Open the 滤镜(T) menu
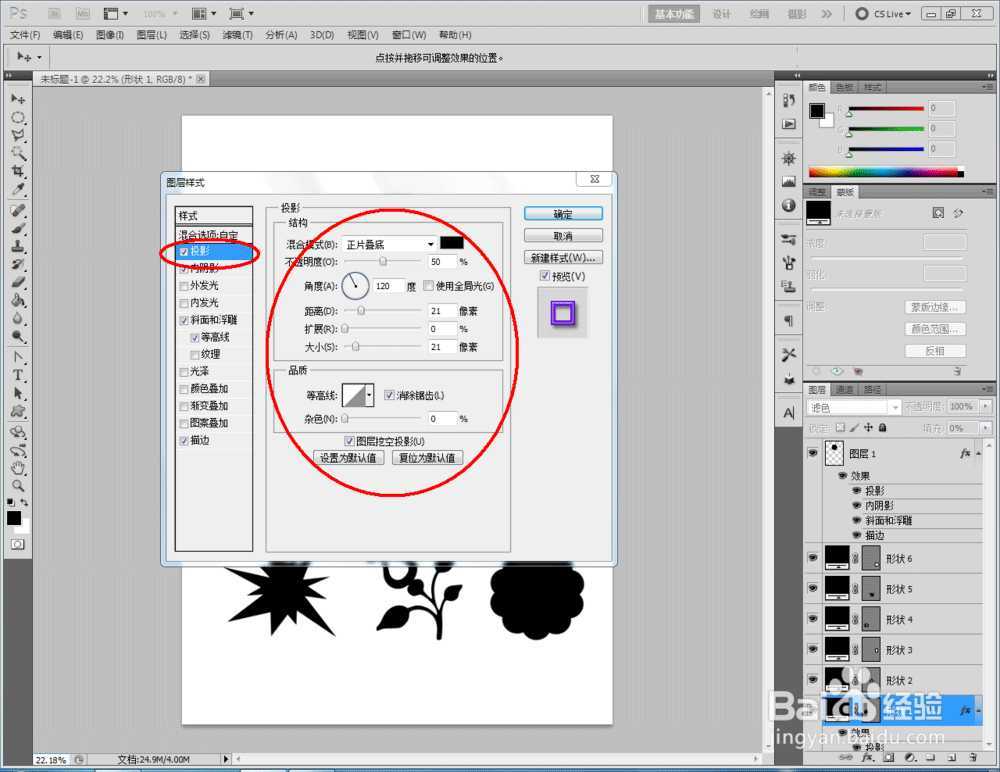 point(237,35)
